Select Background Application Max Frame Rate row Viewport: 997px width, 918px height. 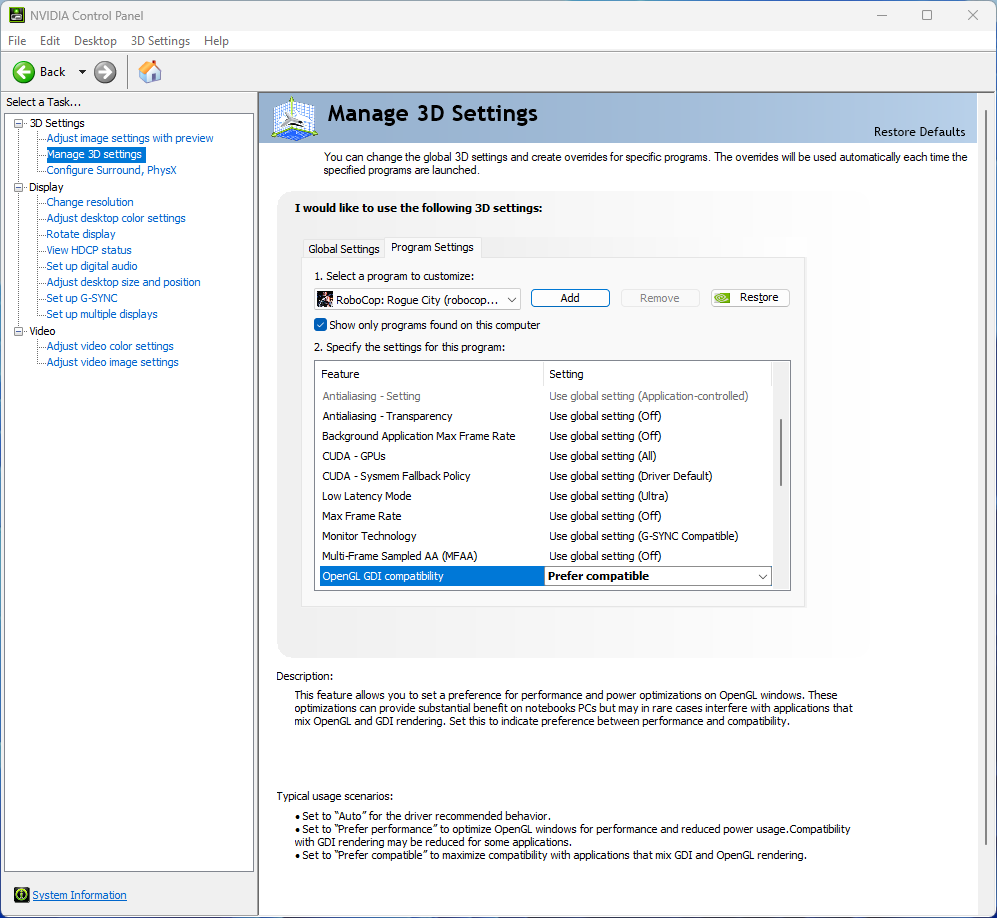coord(546,436)
